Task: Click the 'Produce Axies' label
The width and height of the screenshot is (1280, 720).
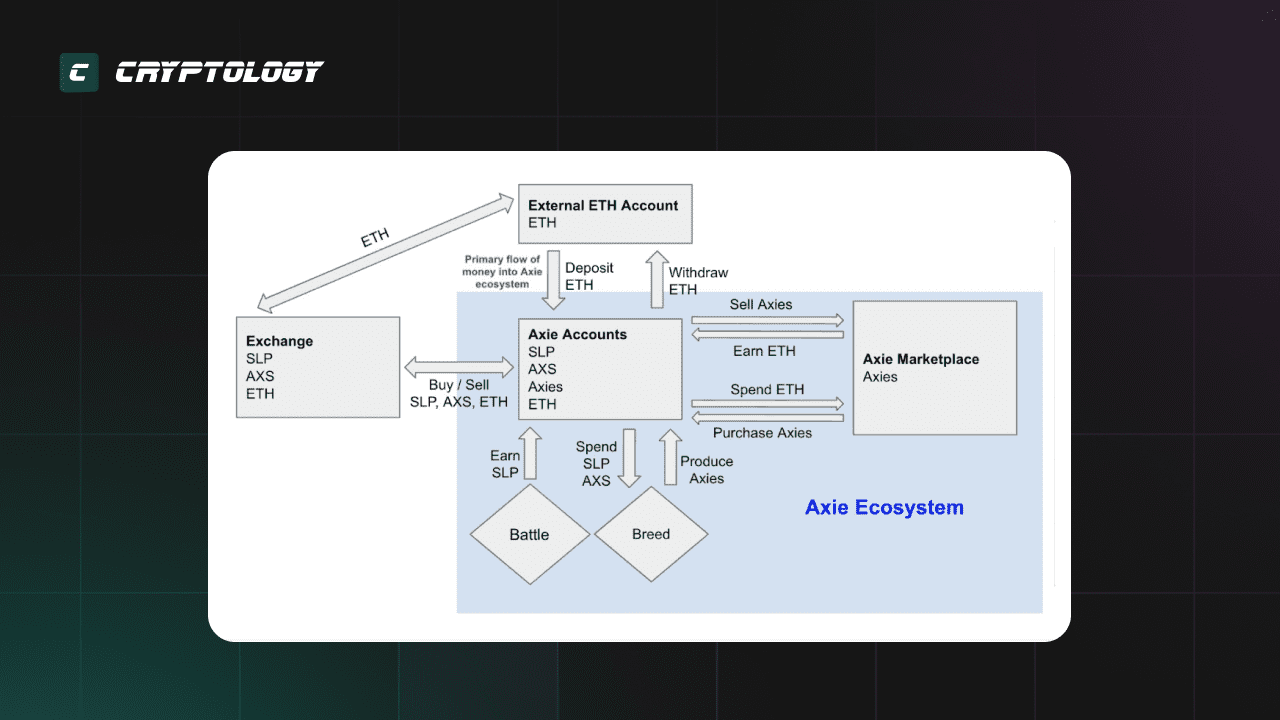Action: [x=707, y=470]
